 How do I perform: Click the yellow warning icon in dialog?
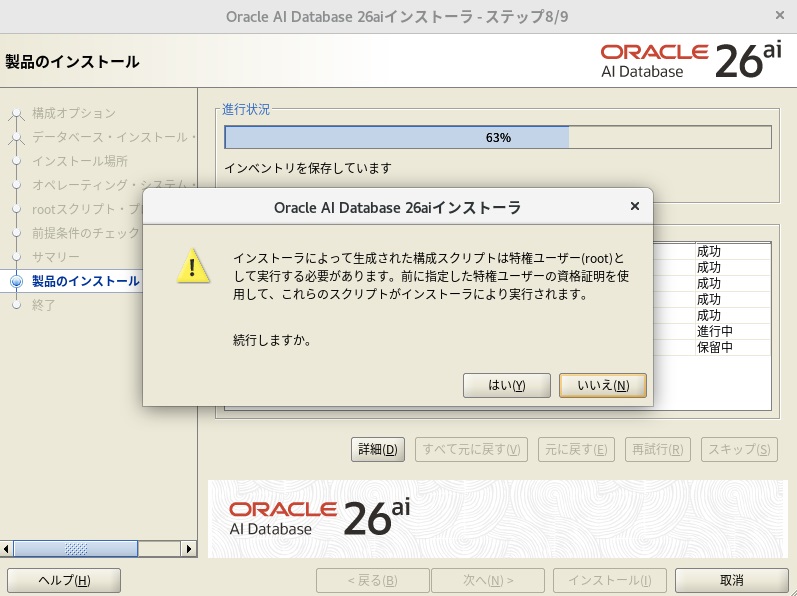tap(193, 266)
